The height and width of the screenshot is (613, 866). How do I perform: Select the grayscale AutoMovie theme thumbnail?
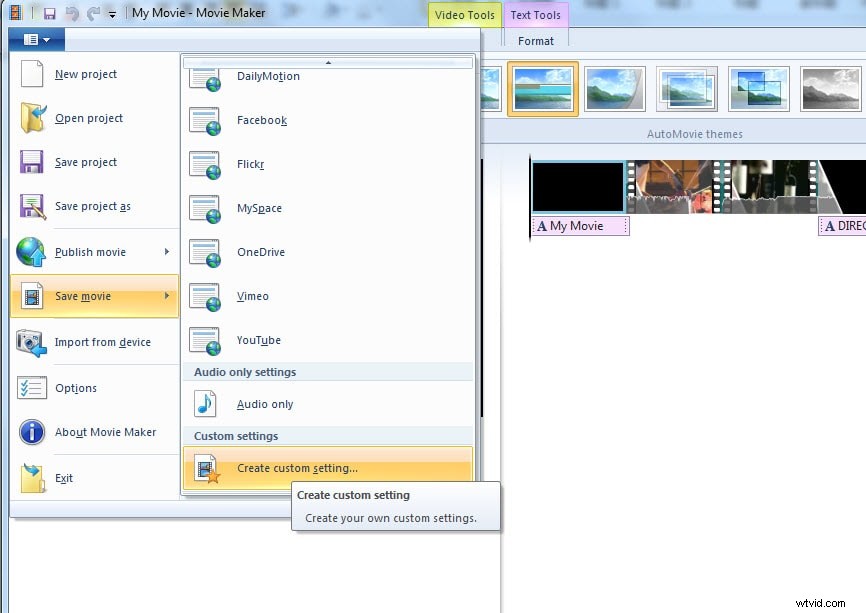click(x=830, y=88)
